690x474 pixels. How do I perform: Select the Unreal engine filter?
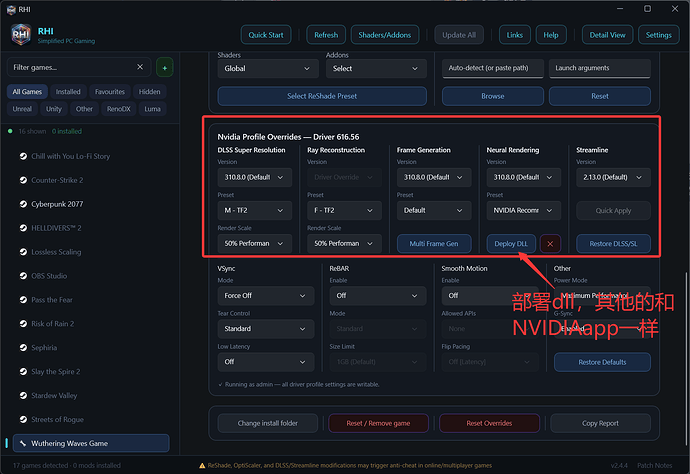click(22, 109)
